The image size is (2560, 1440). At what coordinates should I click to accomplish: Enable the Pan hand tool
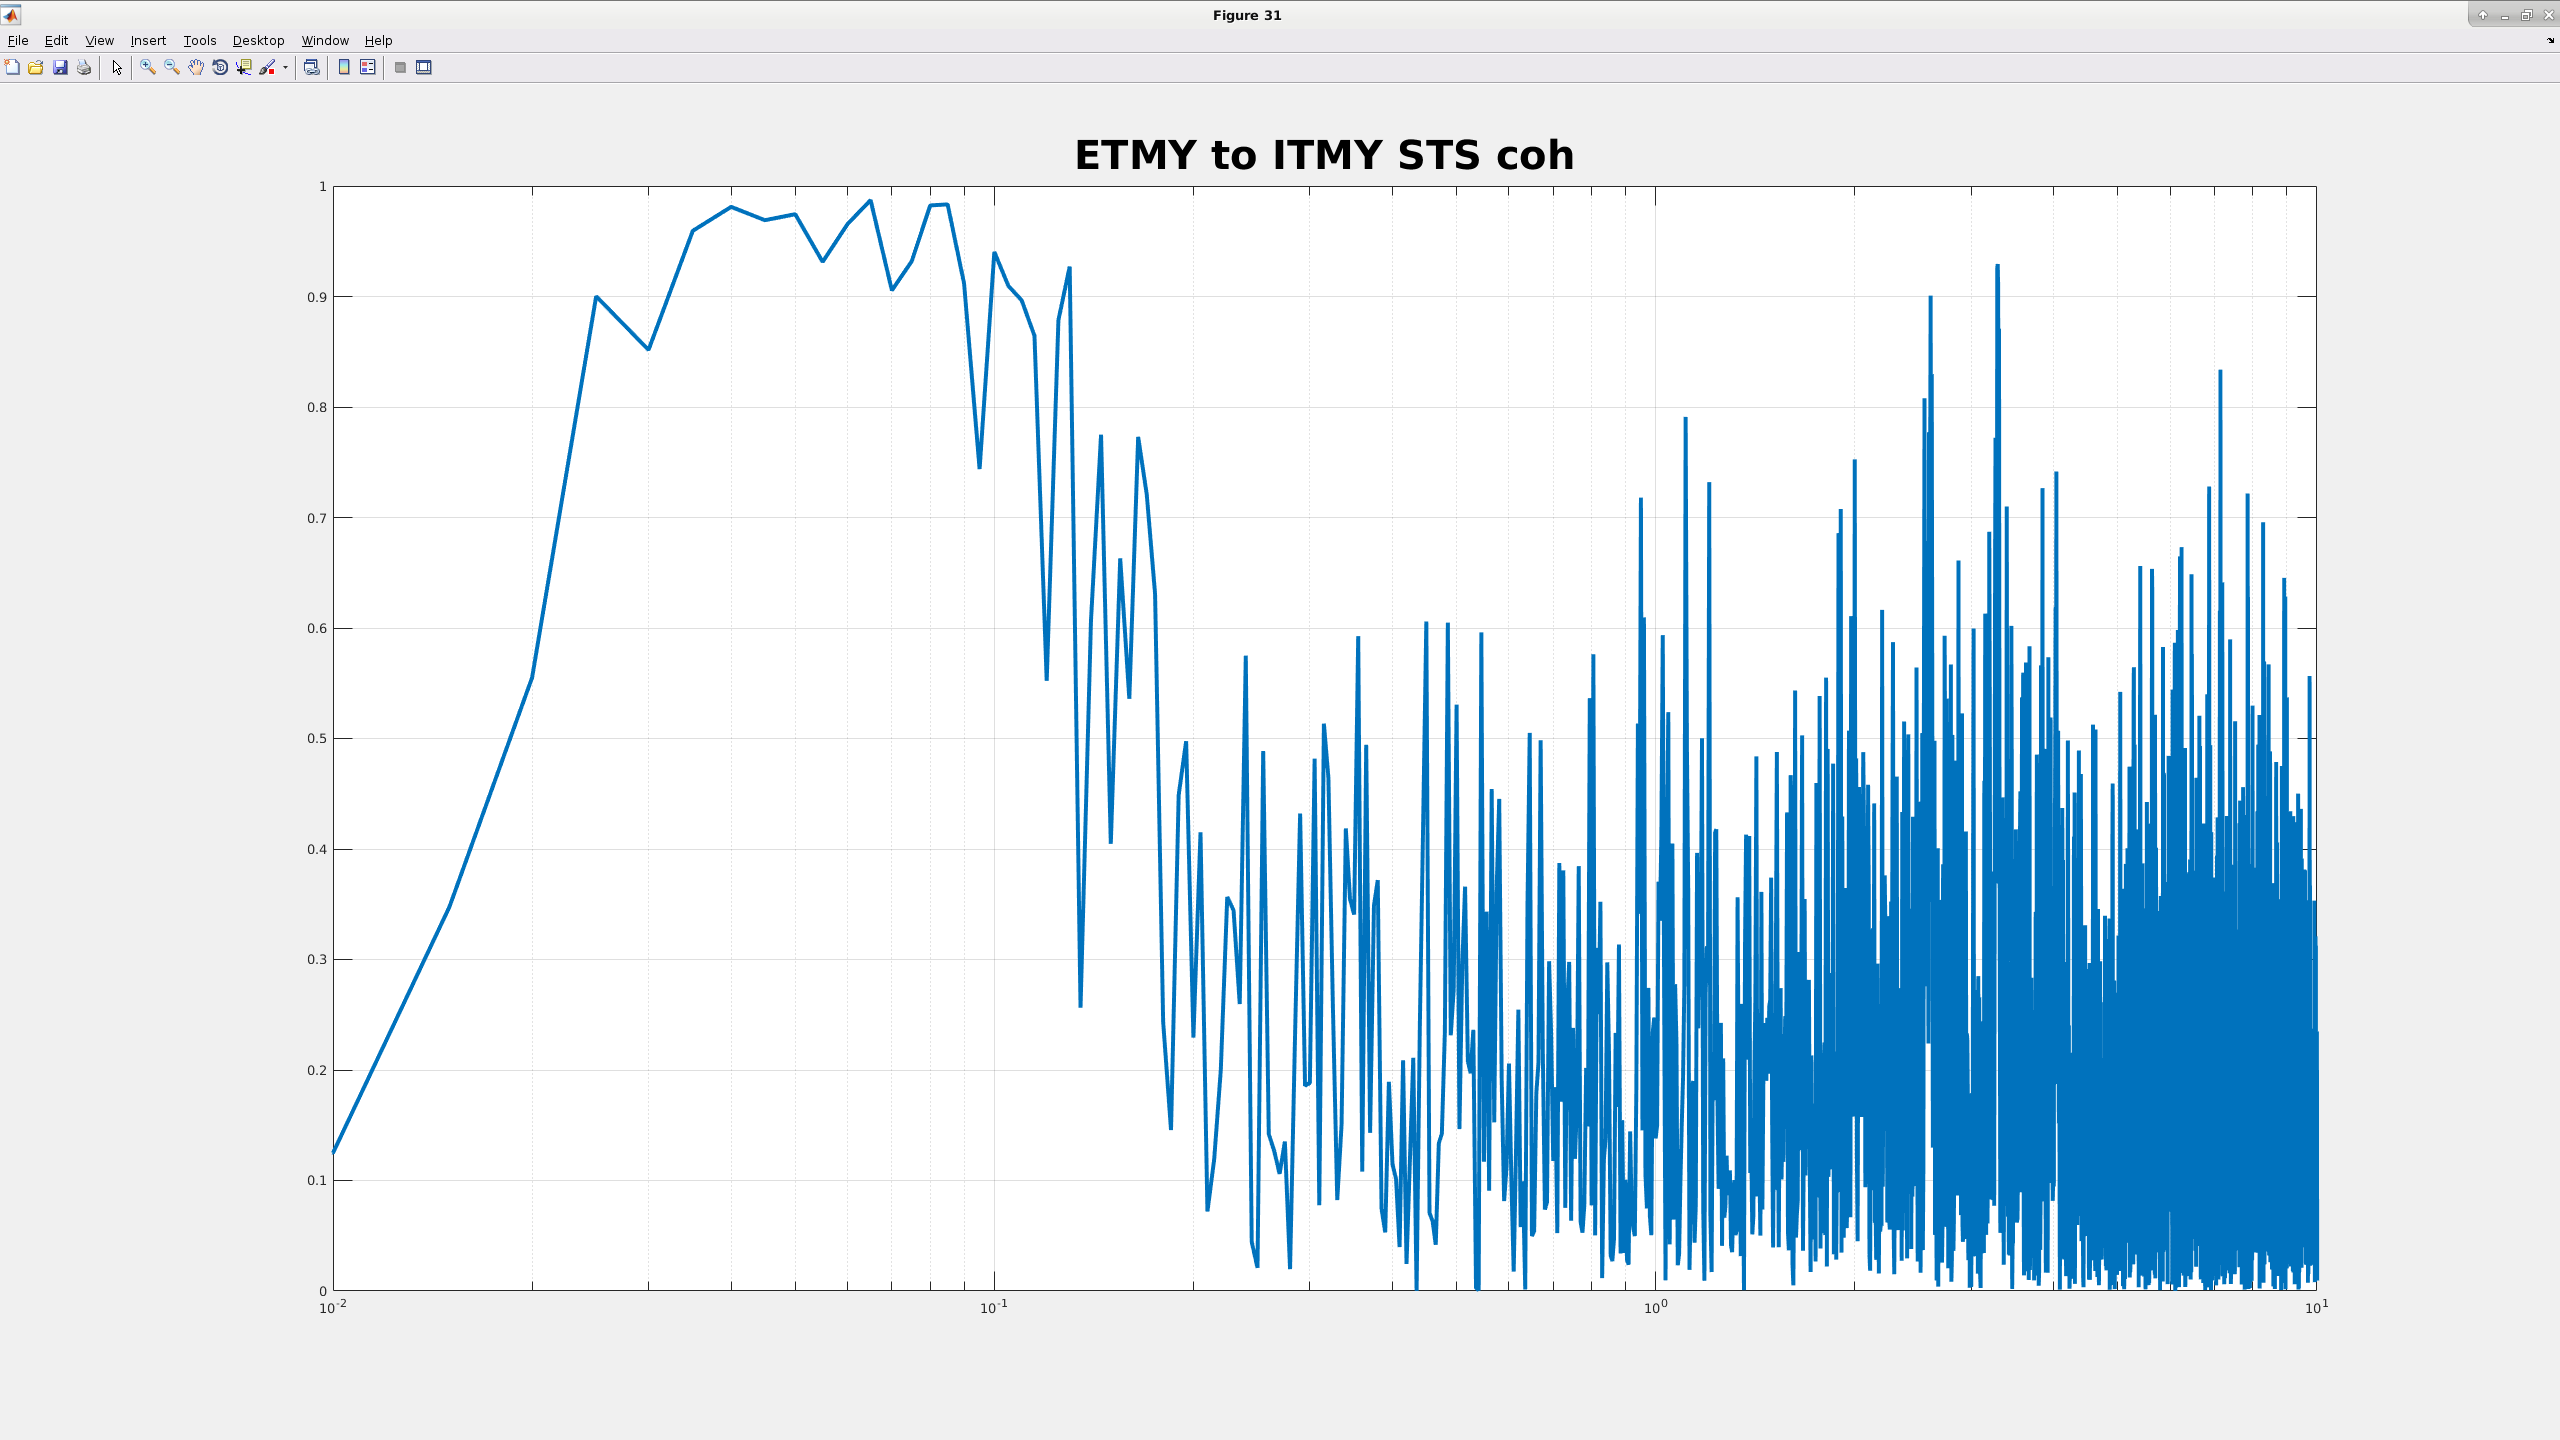(196, 67)
